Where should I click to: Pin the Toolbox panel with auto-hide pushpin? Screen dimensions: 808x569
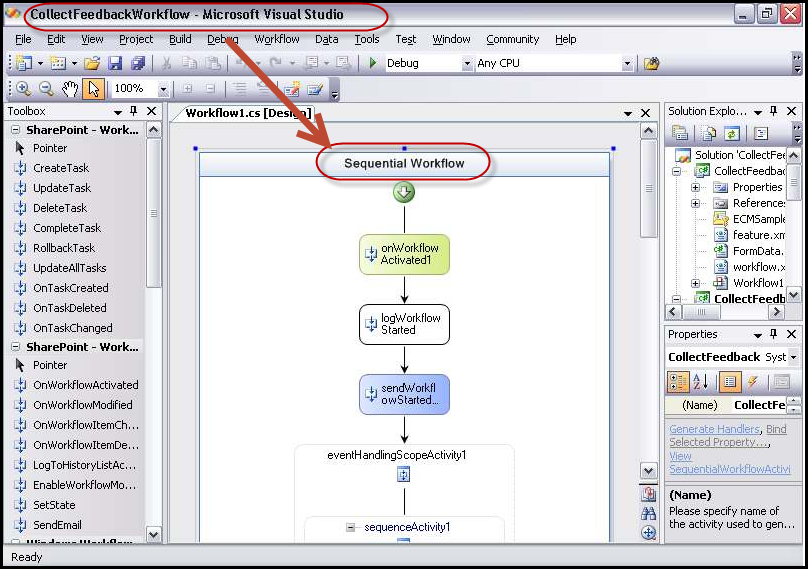click(x=133, y=110)
